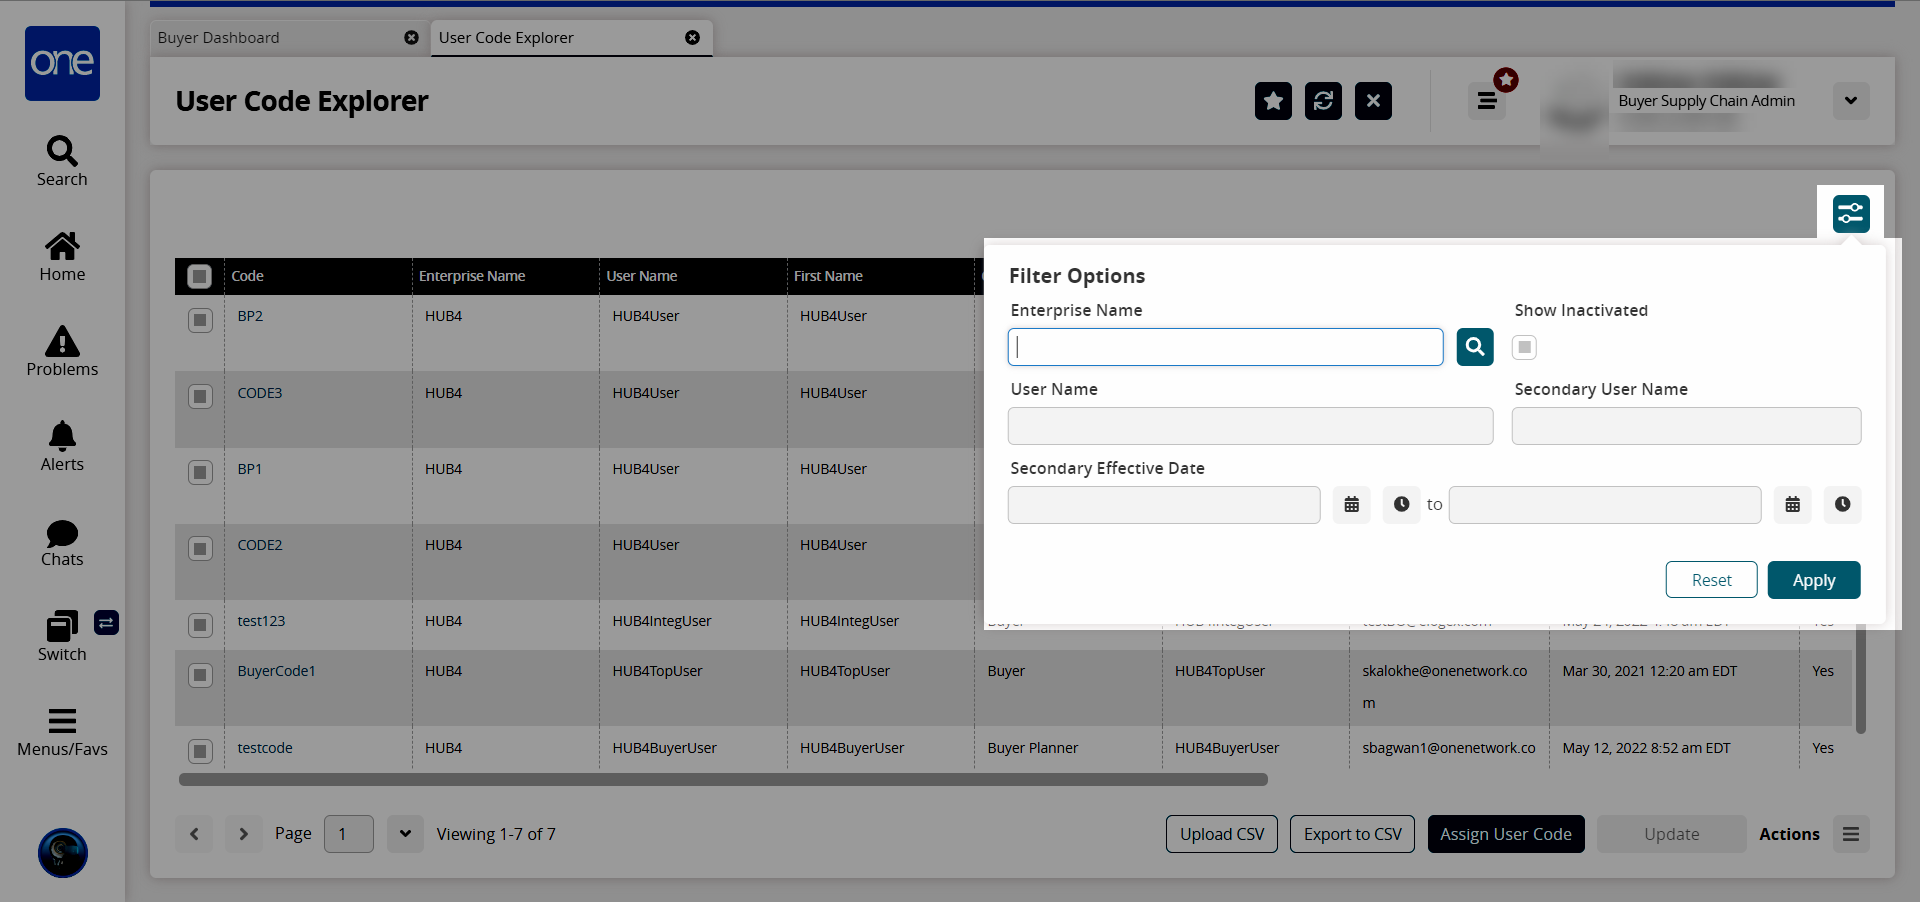Toggle the Show Inactivated checkbox
This screenshot has width=1920, height=902.
[1524, 347]
